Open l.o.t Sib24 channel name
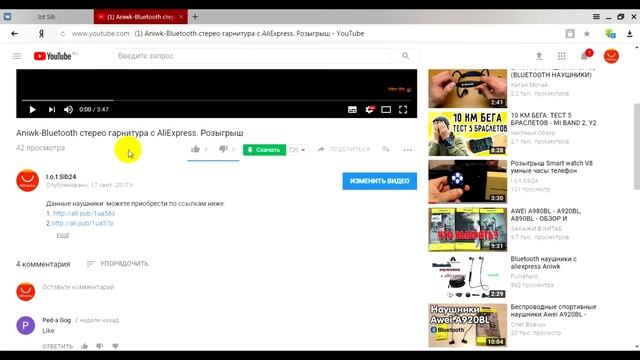 click(x=61, y=176)
